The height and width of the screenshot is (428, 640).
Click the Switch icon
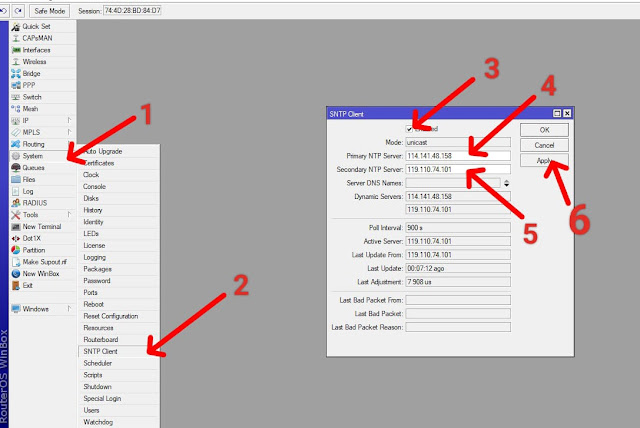(x=16, y=97)
